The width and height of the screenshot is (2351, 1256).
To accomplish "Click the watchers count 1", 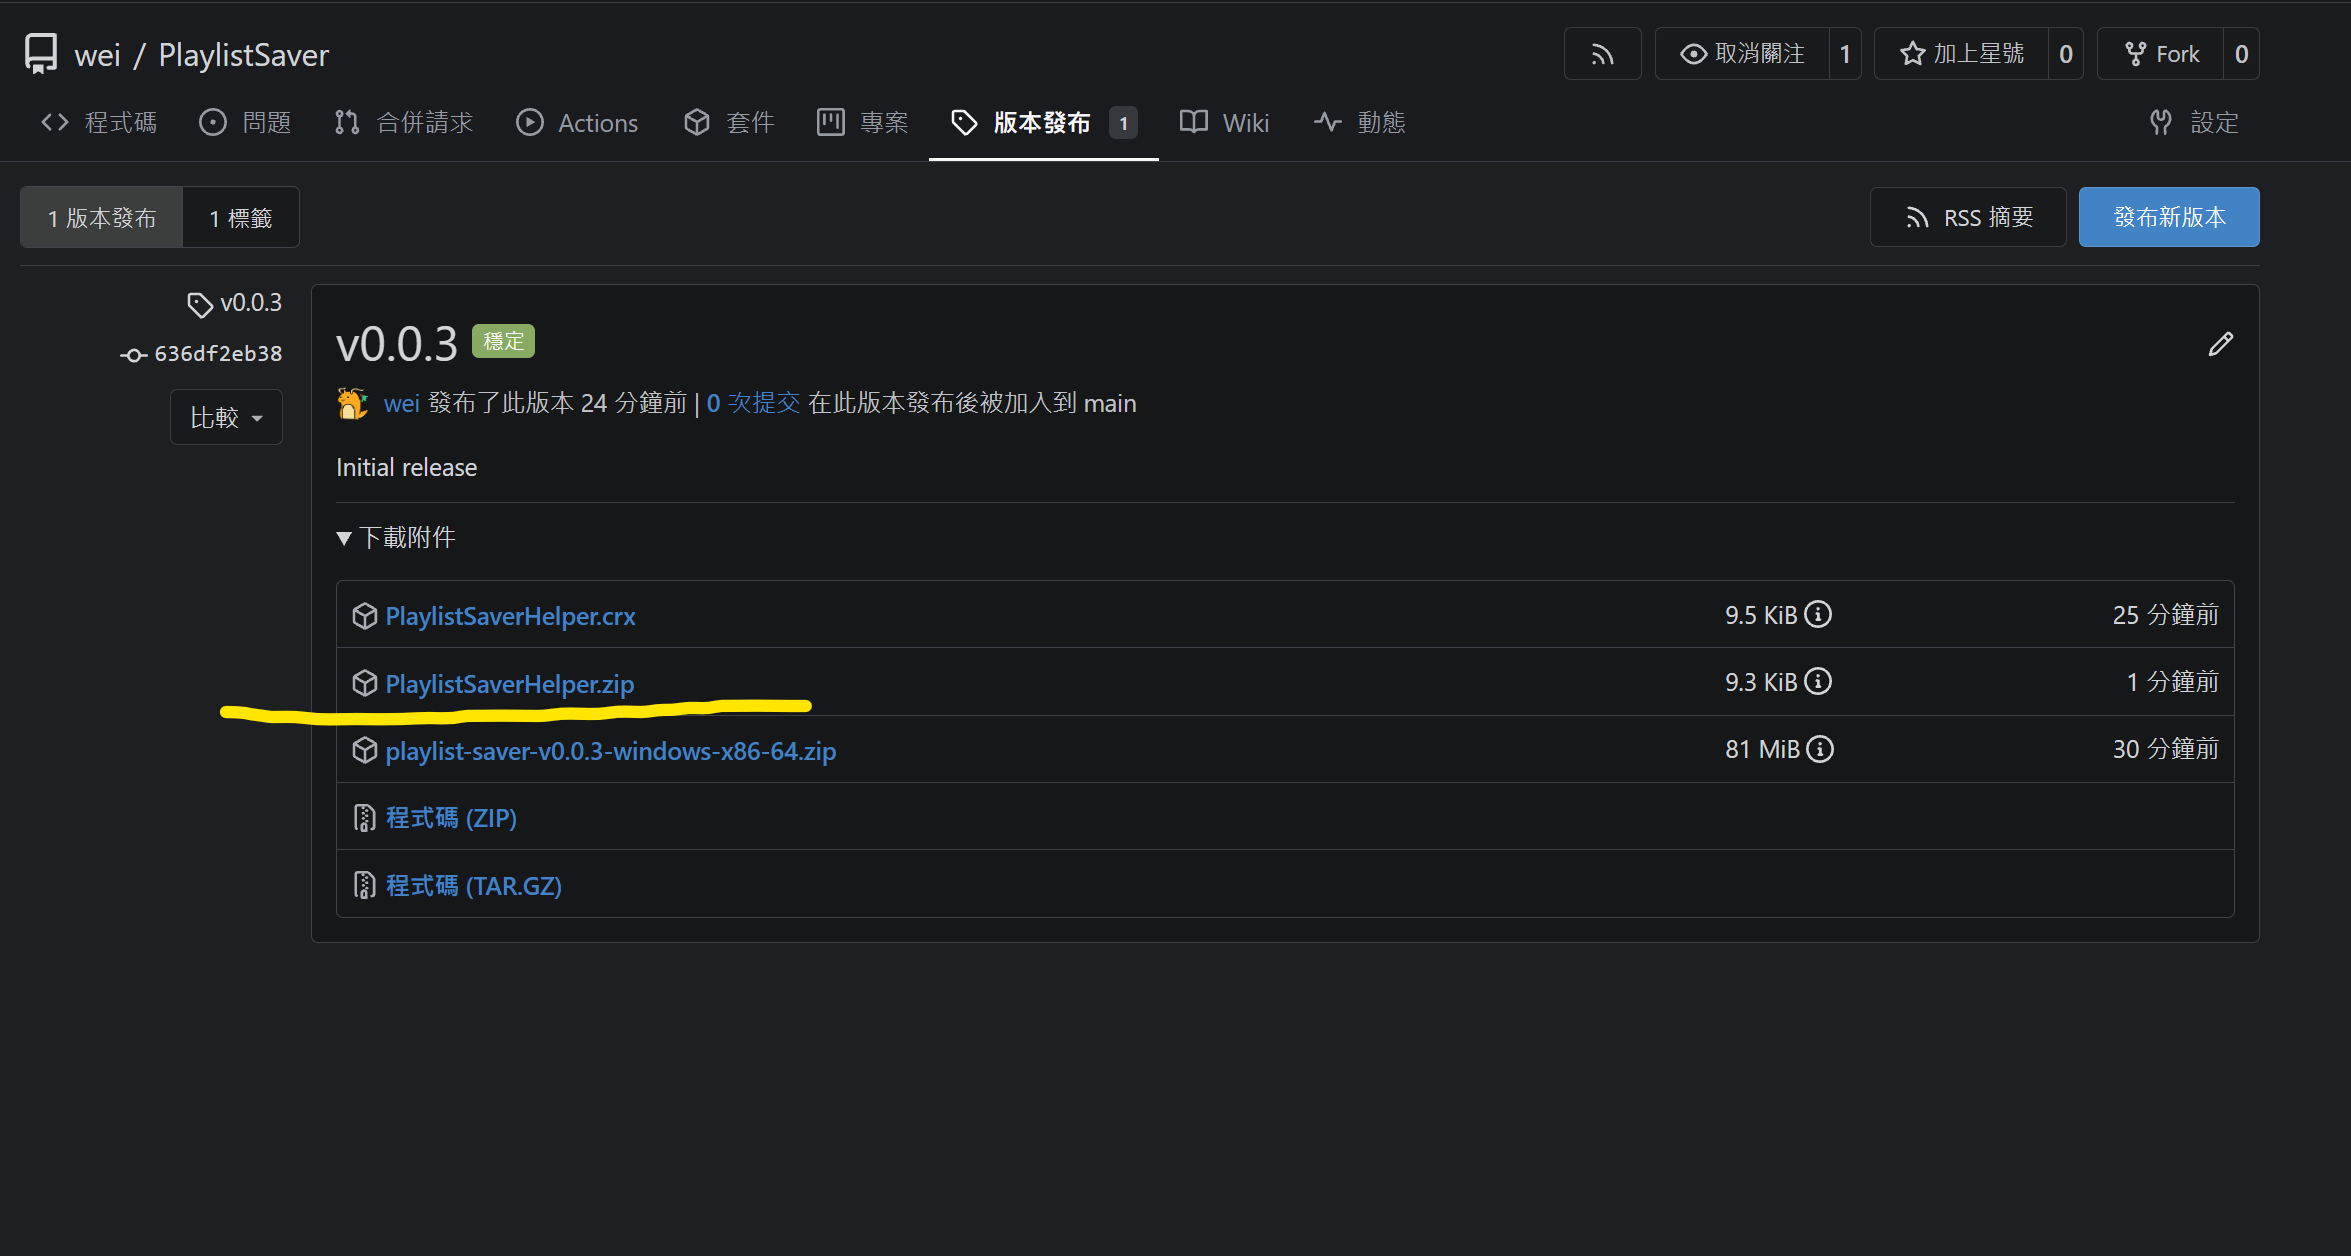I will pyautogui.click(x=1845, y=54).
